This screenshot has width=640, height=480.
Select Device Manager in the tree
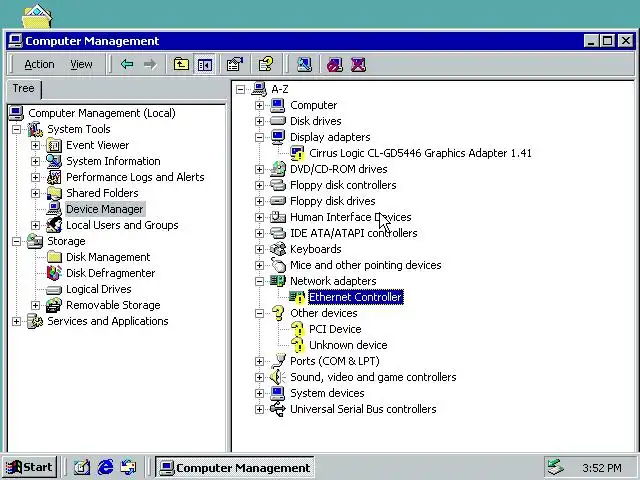104,209
